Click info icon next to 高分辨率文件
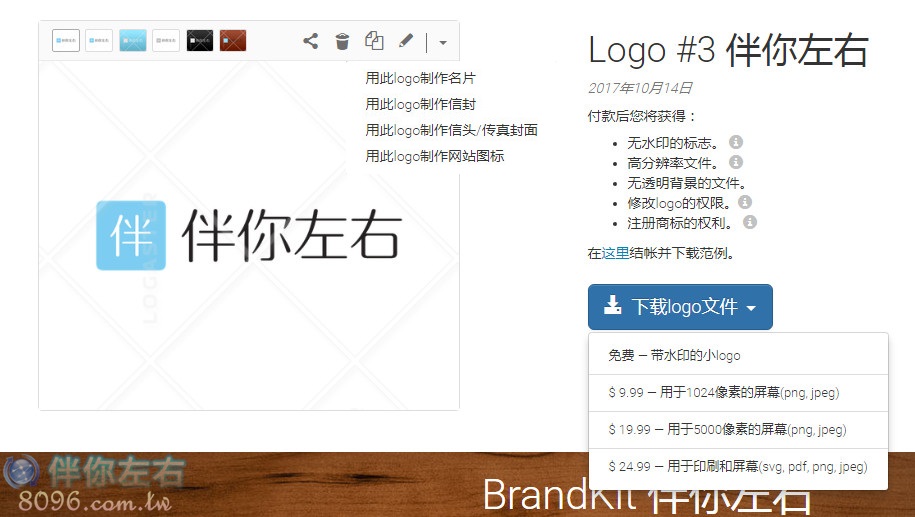The width and height of the screenshot is (915, 517). click(x=736, y=162)
